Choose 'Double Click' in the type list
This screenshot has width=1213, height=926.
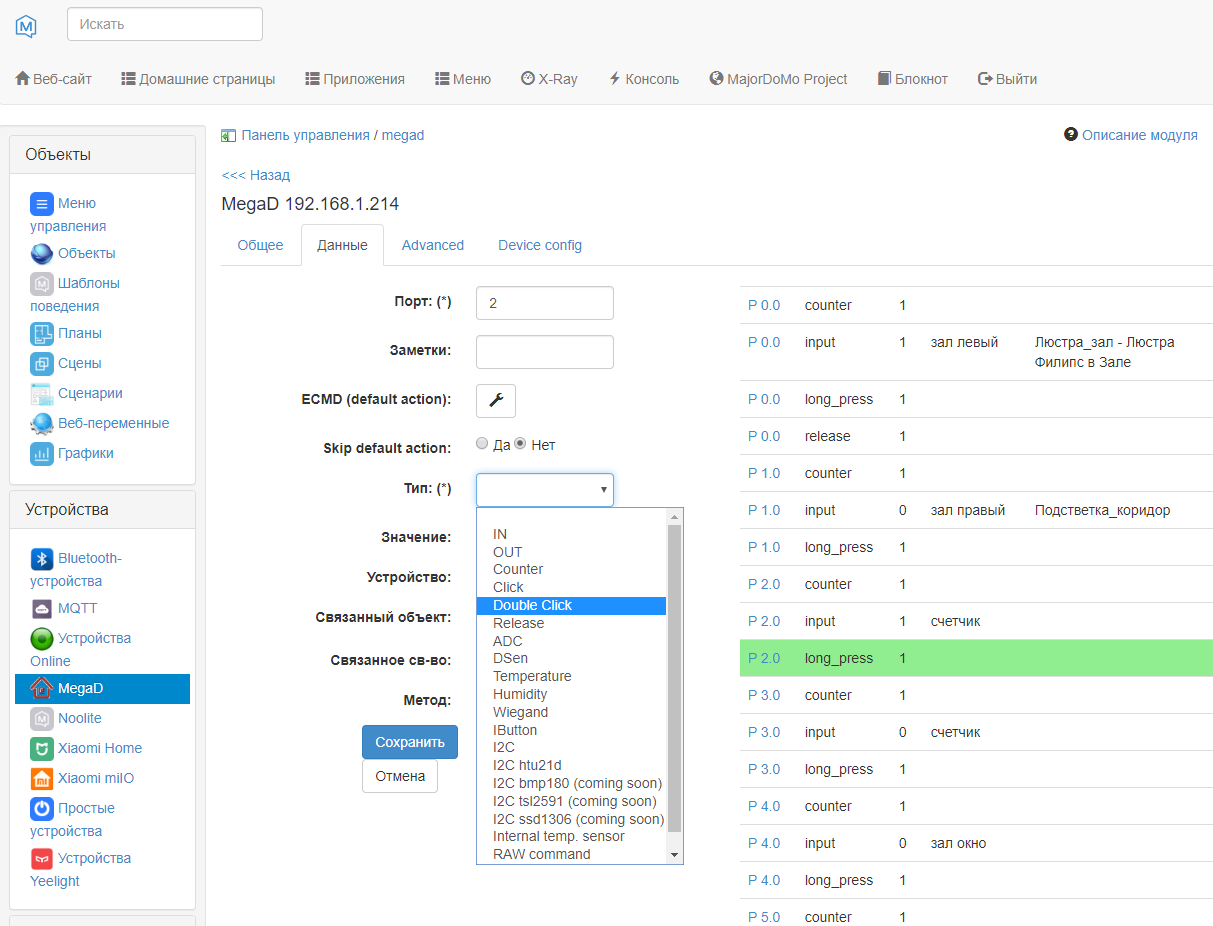[532, 605]
